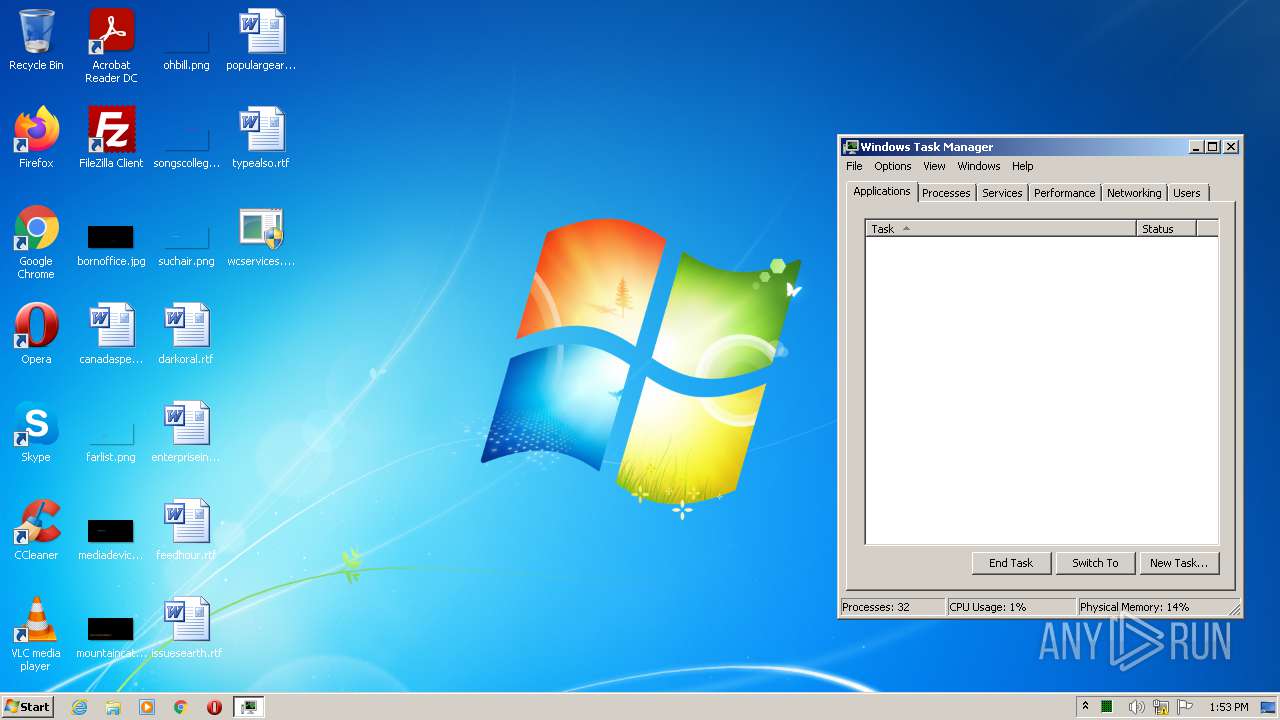This screenshot has width=1280, height=720.
Task: Select the darkoral.rtf document
Action: 186,334
